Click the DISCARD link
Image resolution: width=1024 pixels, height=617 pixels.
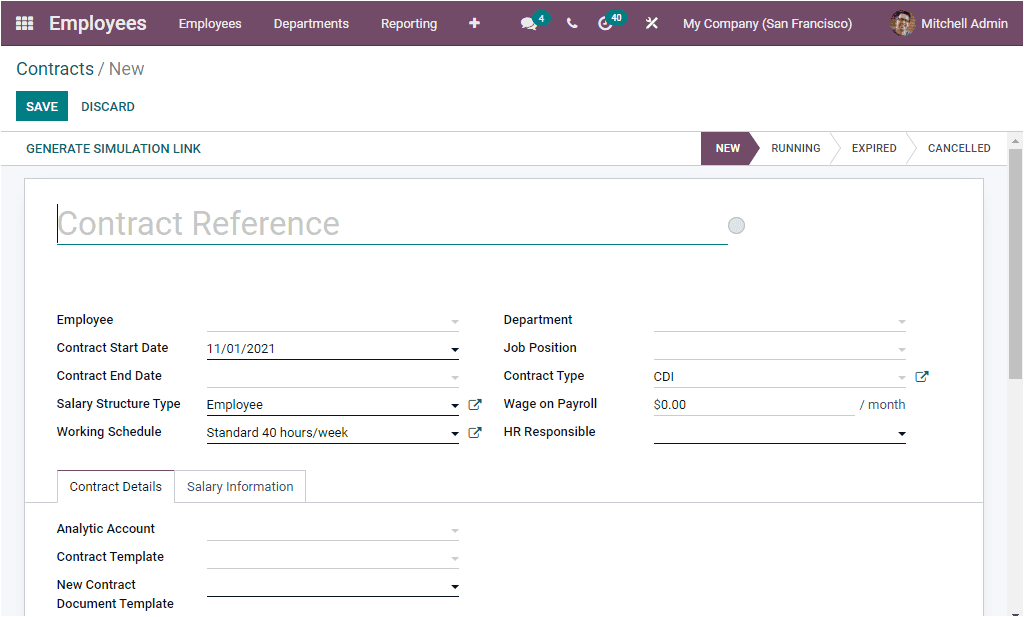click(107, 106)
